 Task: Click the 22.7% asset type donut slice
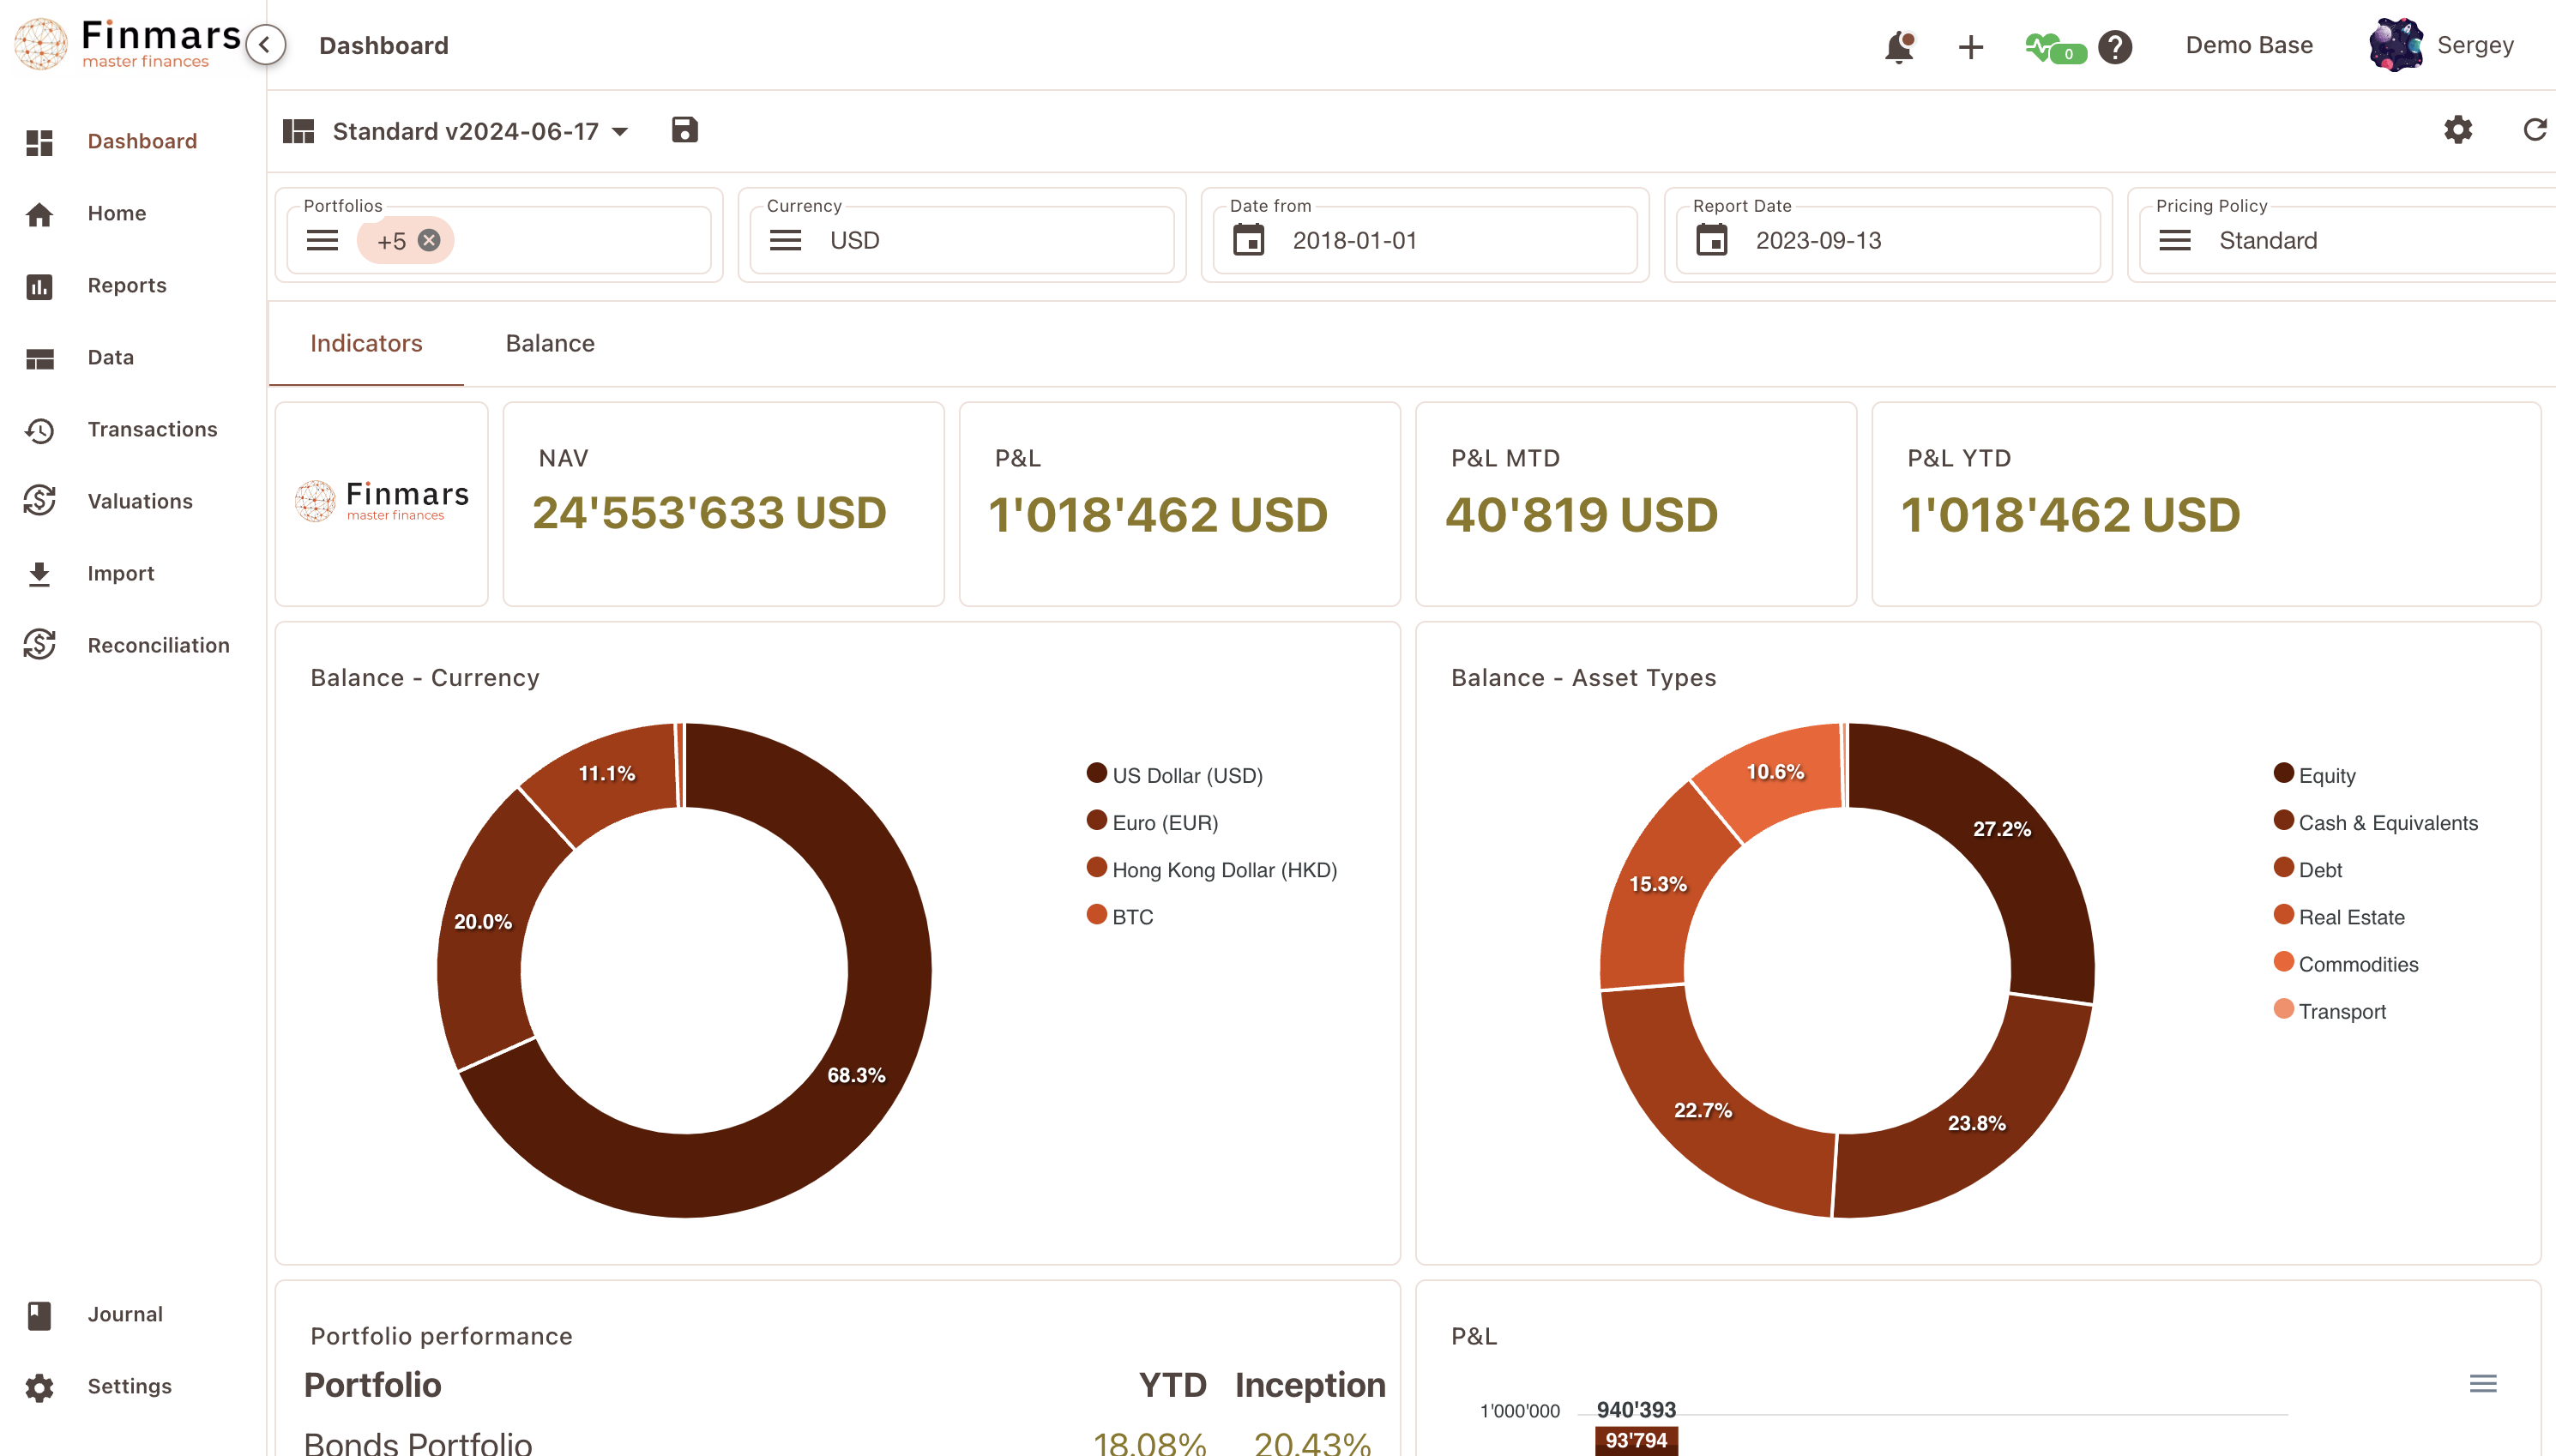tap(1702, 1110)
